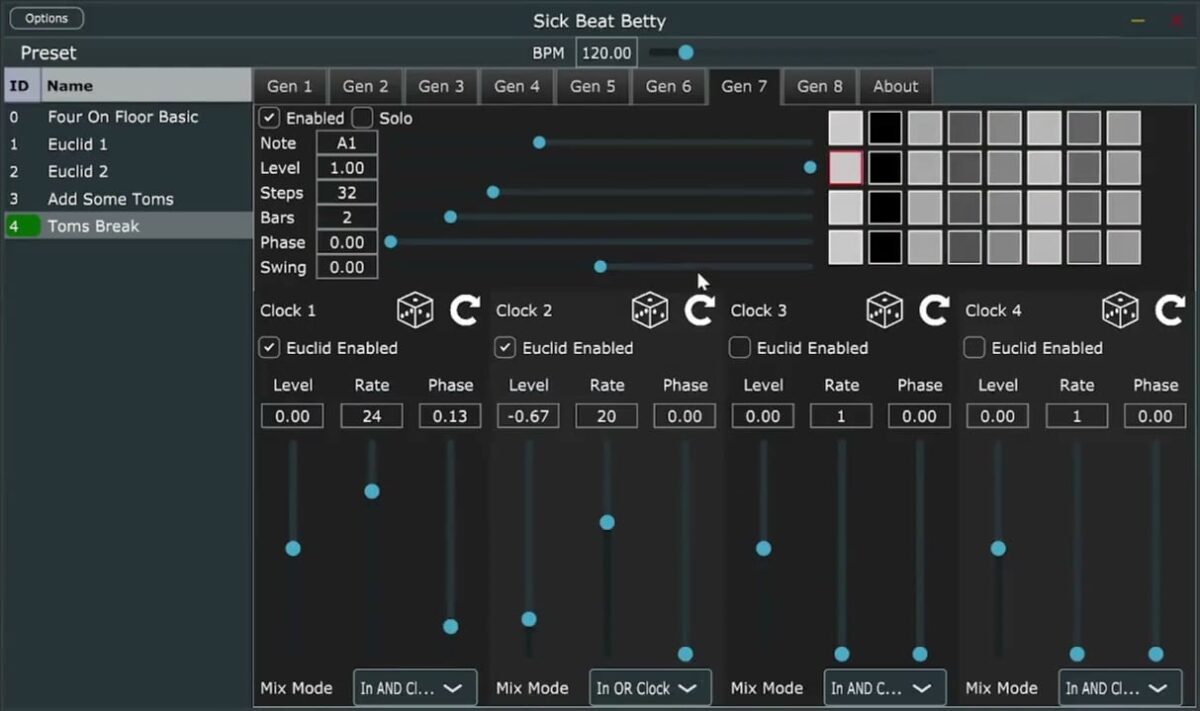
Task: Open the Mix Mode dropdown for Clock 1
Action: pyautogui.click(x=414, y=687)
